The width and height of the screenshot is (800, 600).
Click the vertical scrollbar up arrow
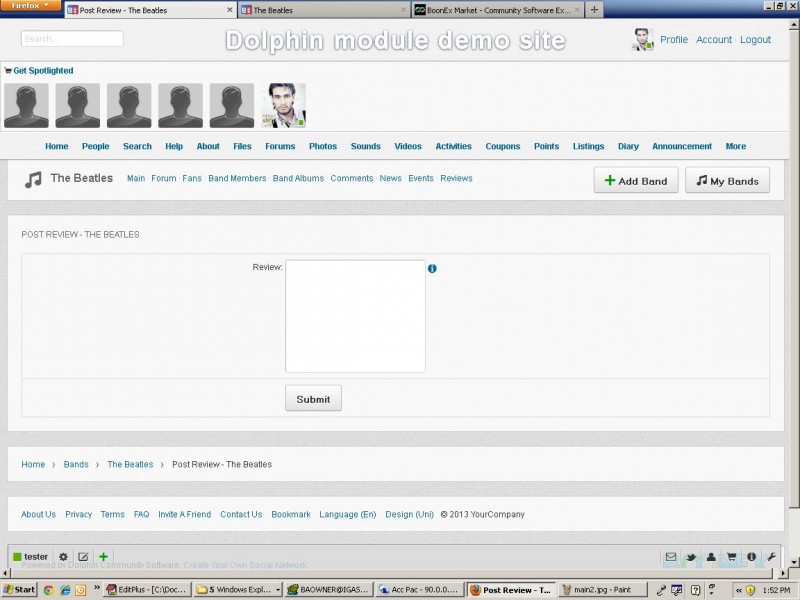pyautogui.click(x=794, y=23)
